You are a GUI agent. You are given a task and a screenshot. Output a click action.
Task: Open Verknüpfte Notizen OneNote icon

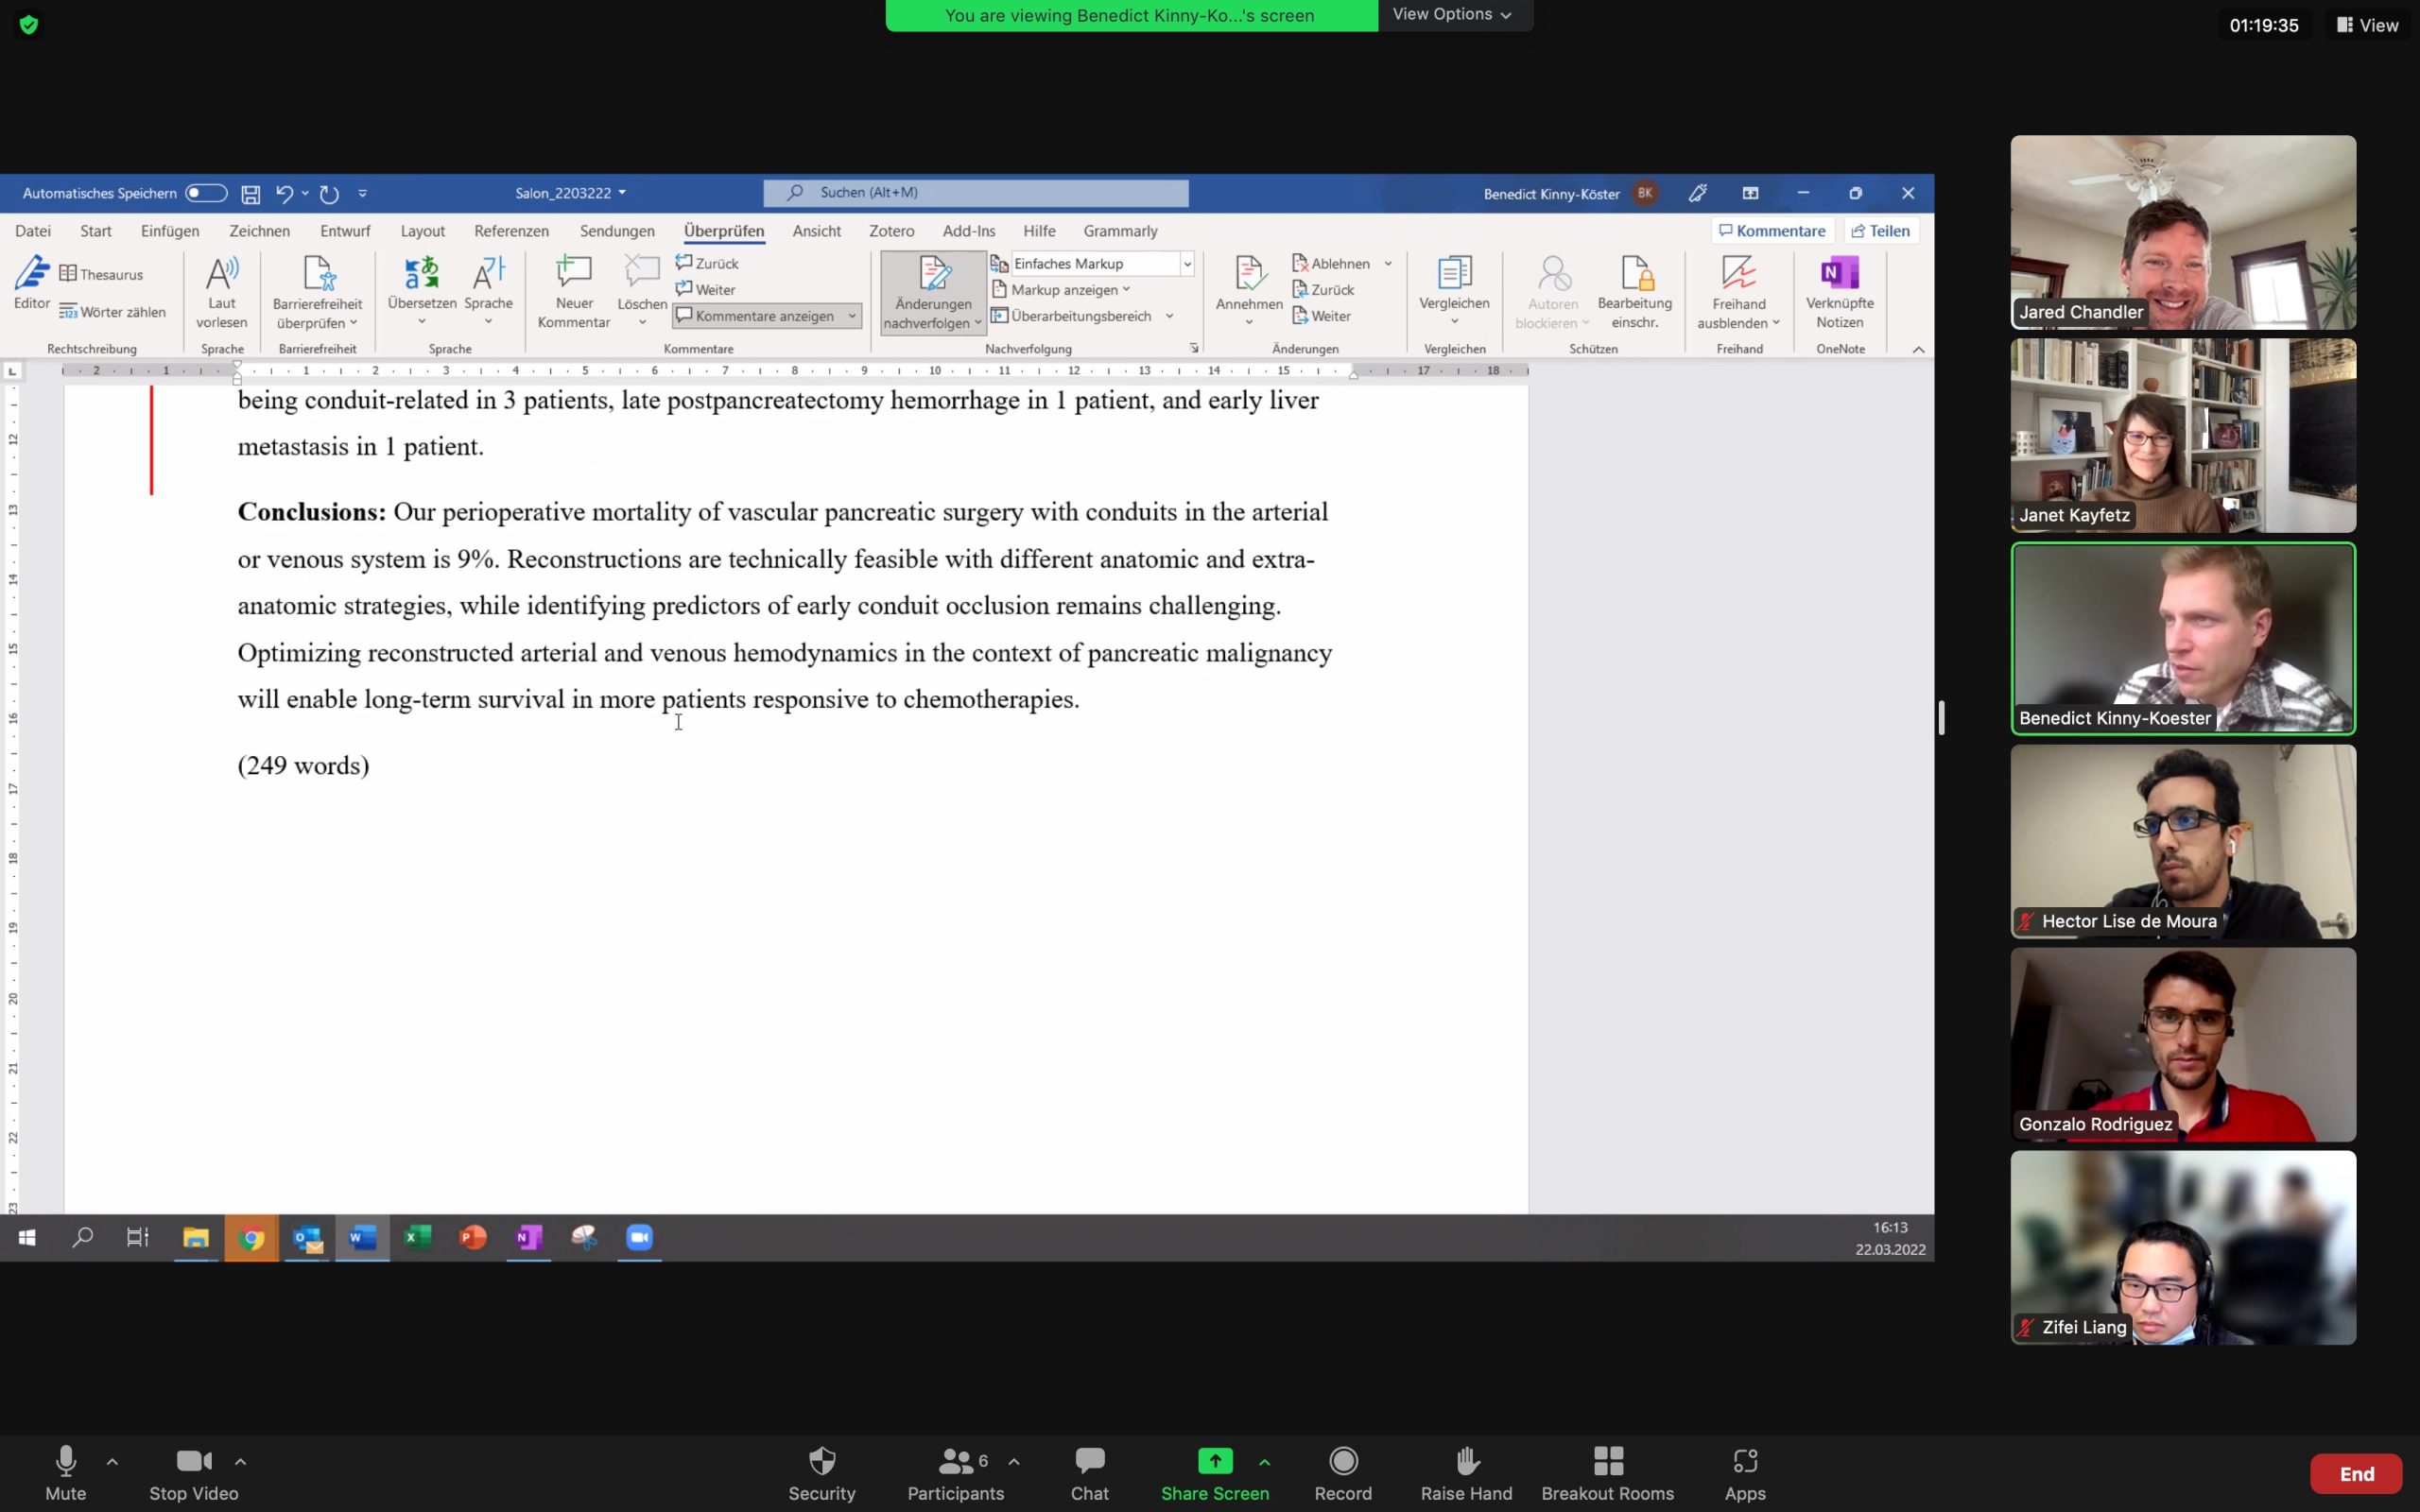[x=1839, y=273]
